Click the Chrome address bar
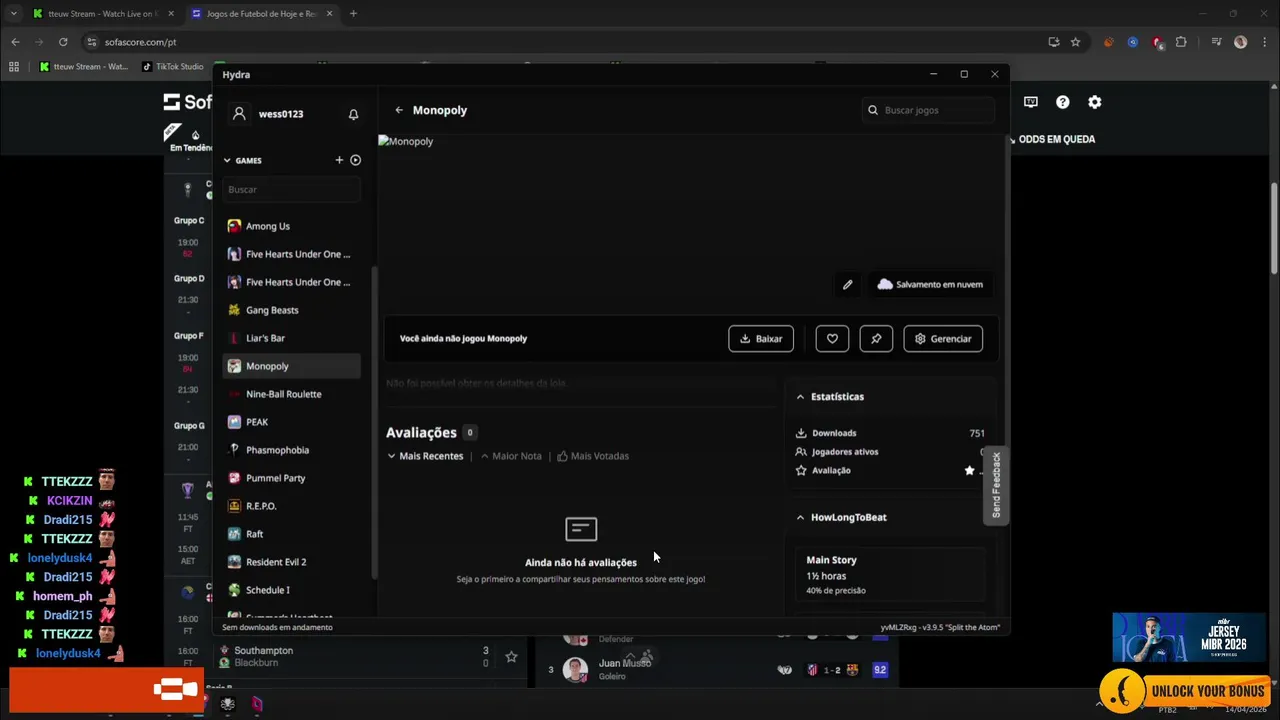This screenshot has height=720, width=1280. [x=560, y=42]
